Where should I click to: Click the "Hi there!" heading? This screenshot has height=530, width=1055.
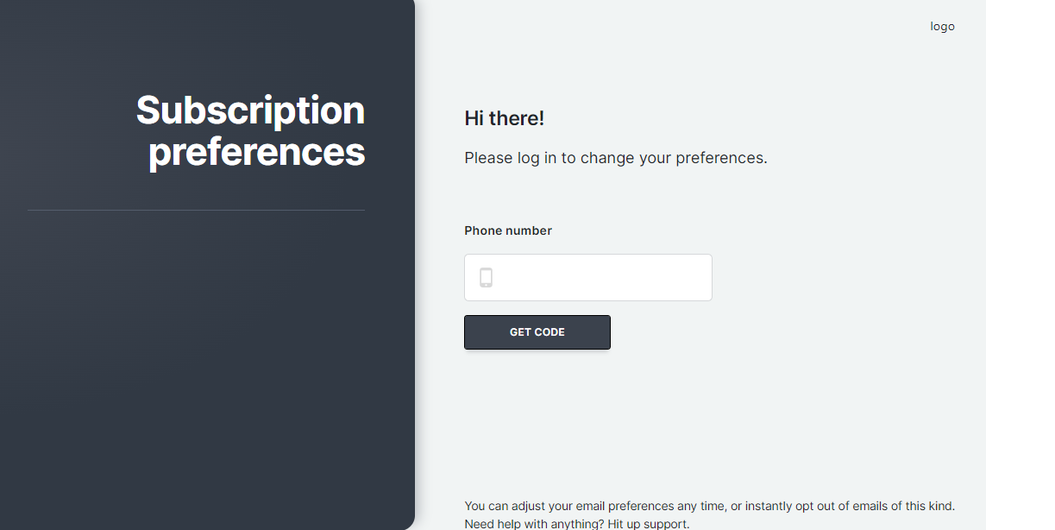(x=504, y=118)
